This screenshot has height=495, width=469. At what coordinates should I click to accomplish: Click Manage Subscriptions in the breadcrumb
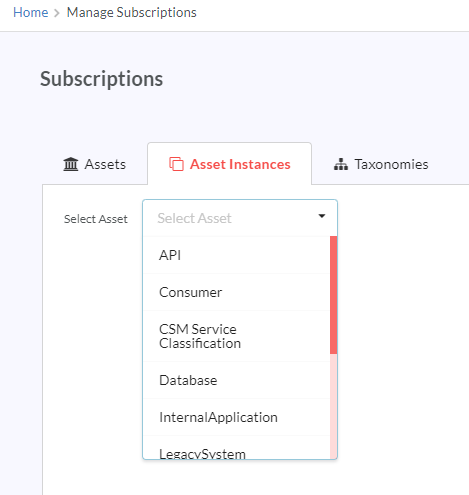[x=132, y=13]
